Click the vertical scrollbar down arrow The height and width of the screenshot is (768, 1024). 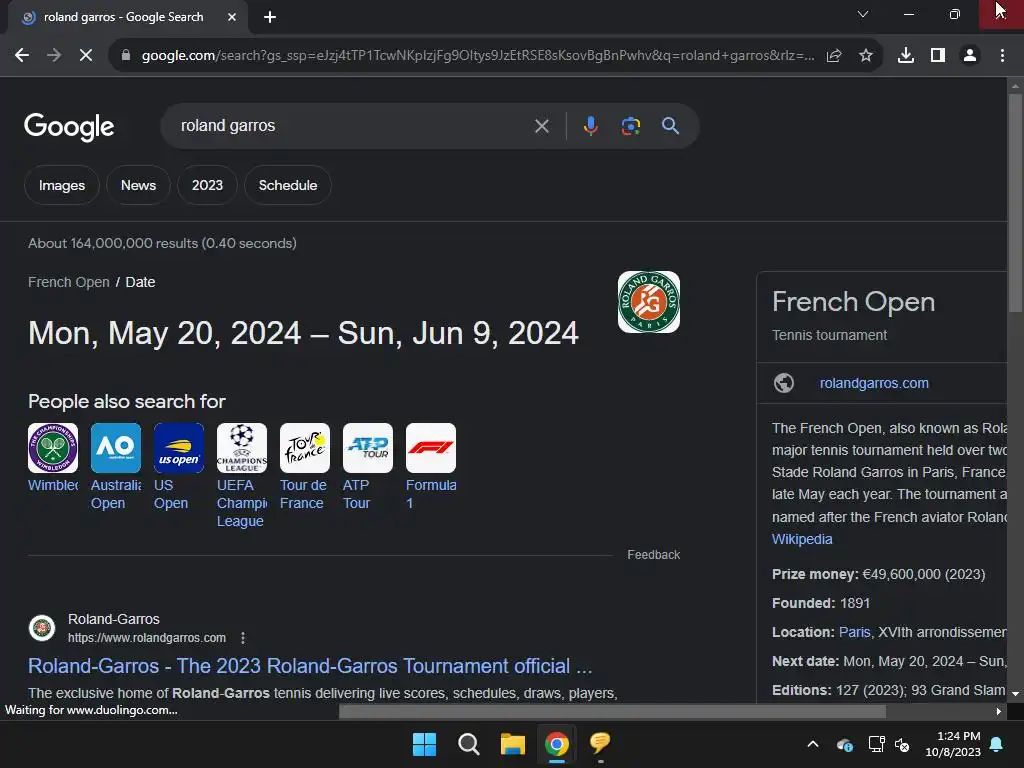1015,694
